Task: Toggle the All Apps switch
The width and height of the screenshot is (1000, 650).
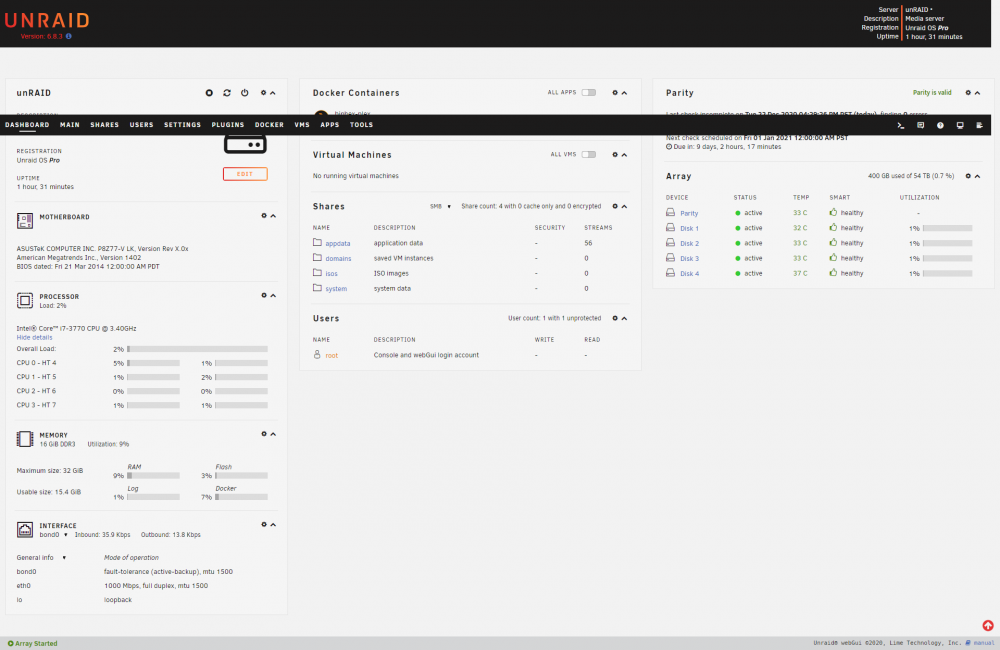Action: tap(589, 93)
